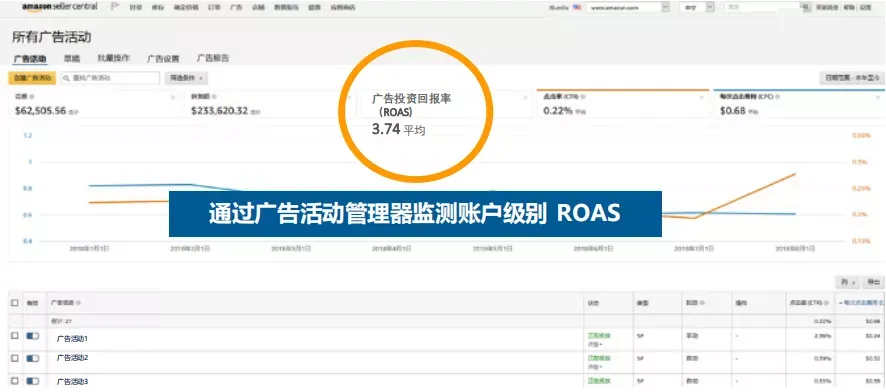Open the 列 columns dropdown
Image resolution: width=886 pixels, height=392 pixels.
click(848, 282)
